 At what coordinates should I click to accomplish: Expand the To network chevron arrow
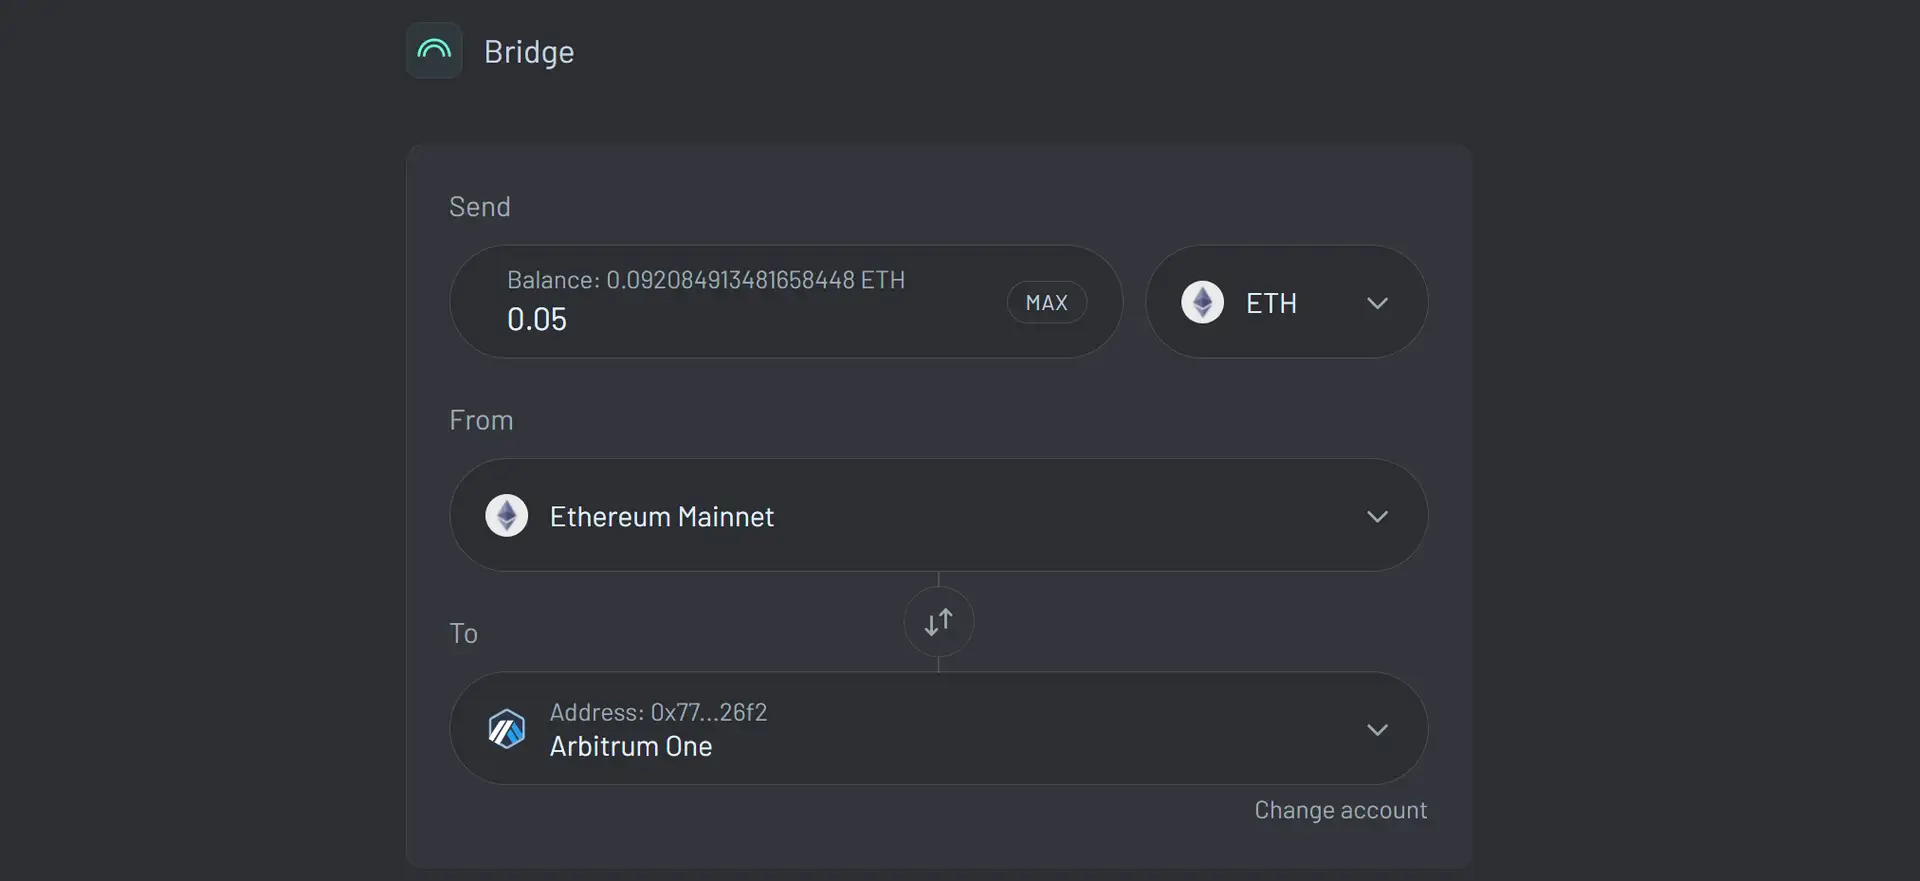click(1377, 729)
